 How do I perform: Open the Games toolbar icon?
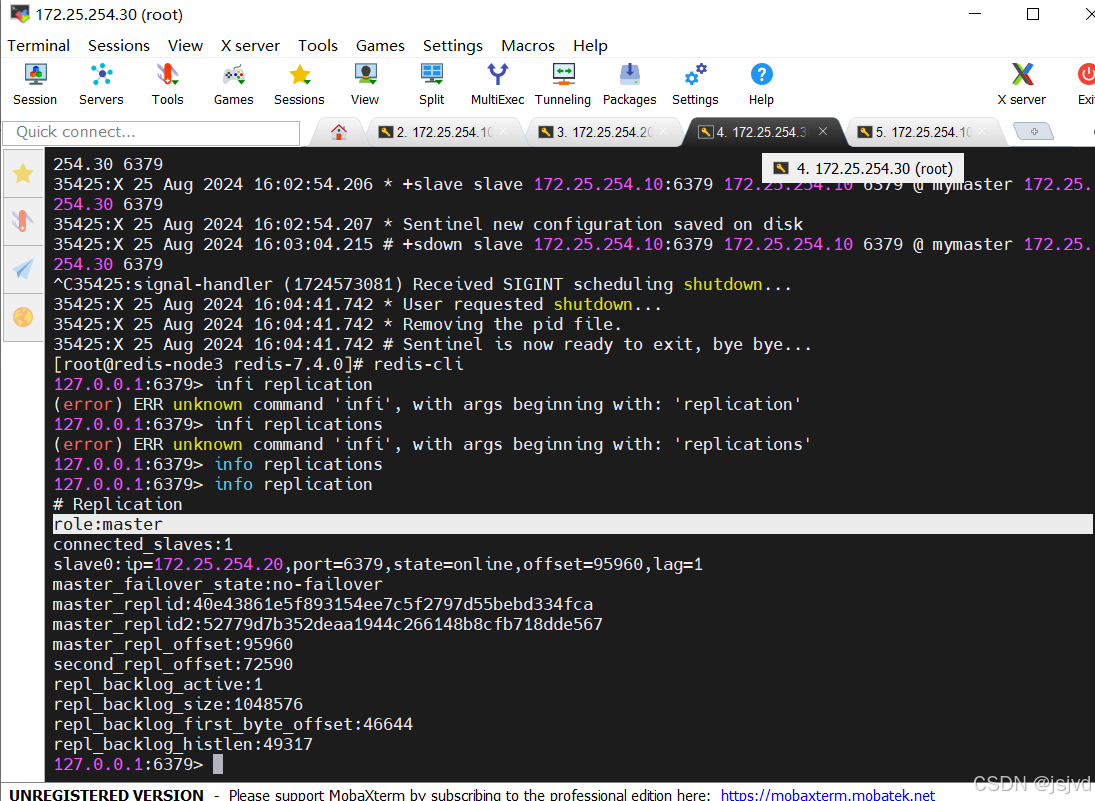click(x=233, y=84)
